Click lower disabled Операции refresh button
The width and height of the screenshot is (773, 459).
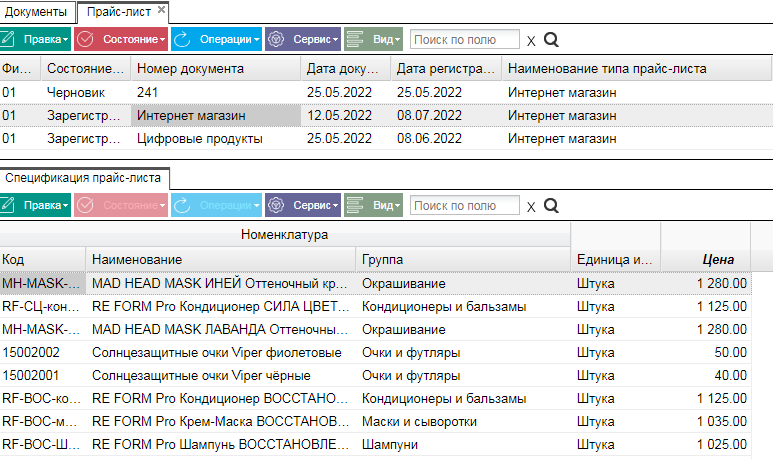click(216, 205)
